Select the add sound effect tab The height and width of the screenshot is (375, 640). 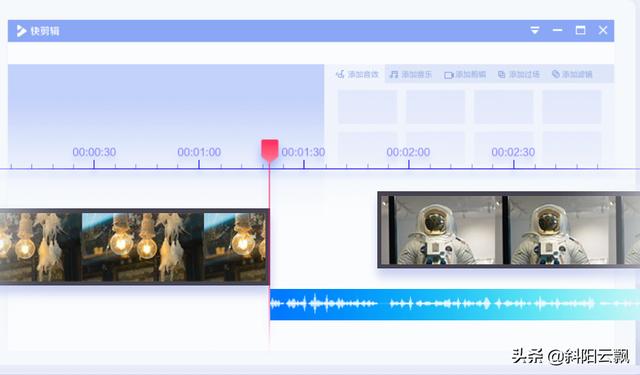357,74
